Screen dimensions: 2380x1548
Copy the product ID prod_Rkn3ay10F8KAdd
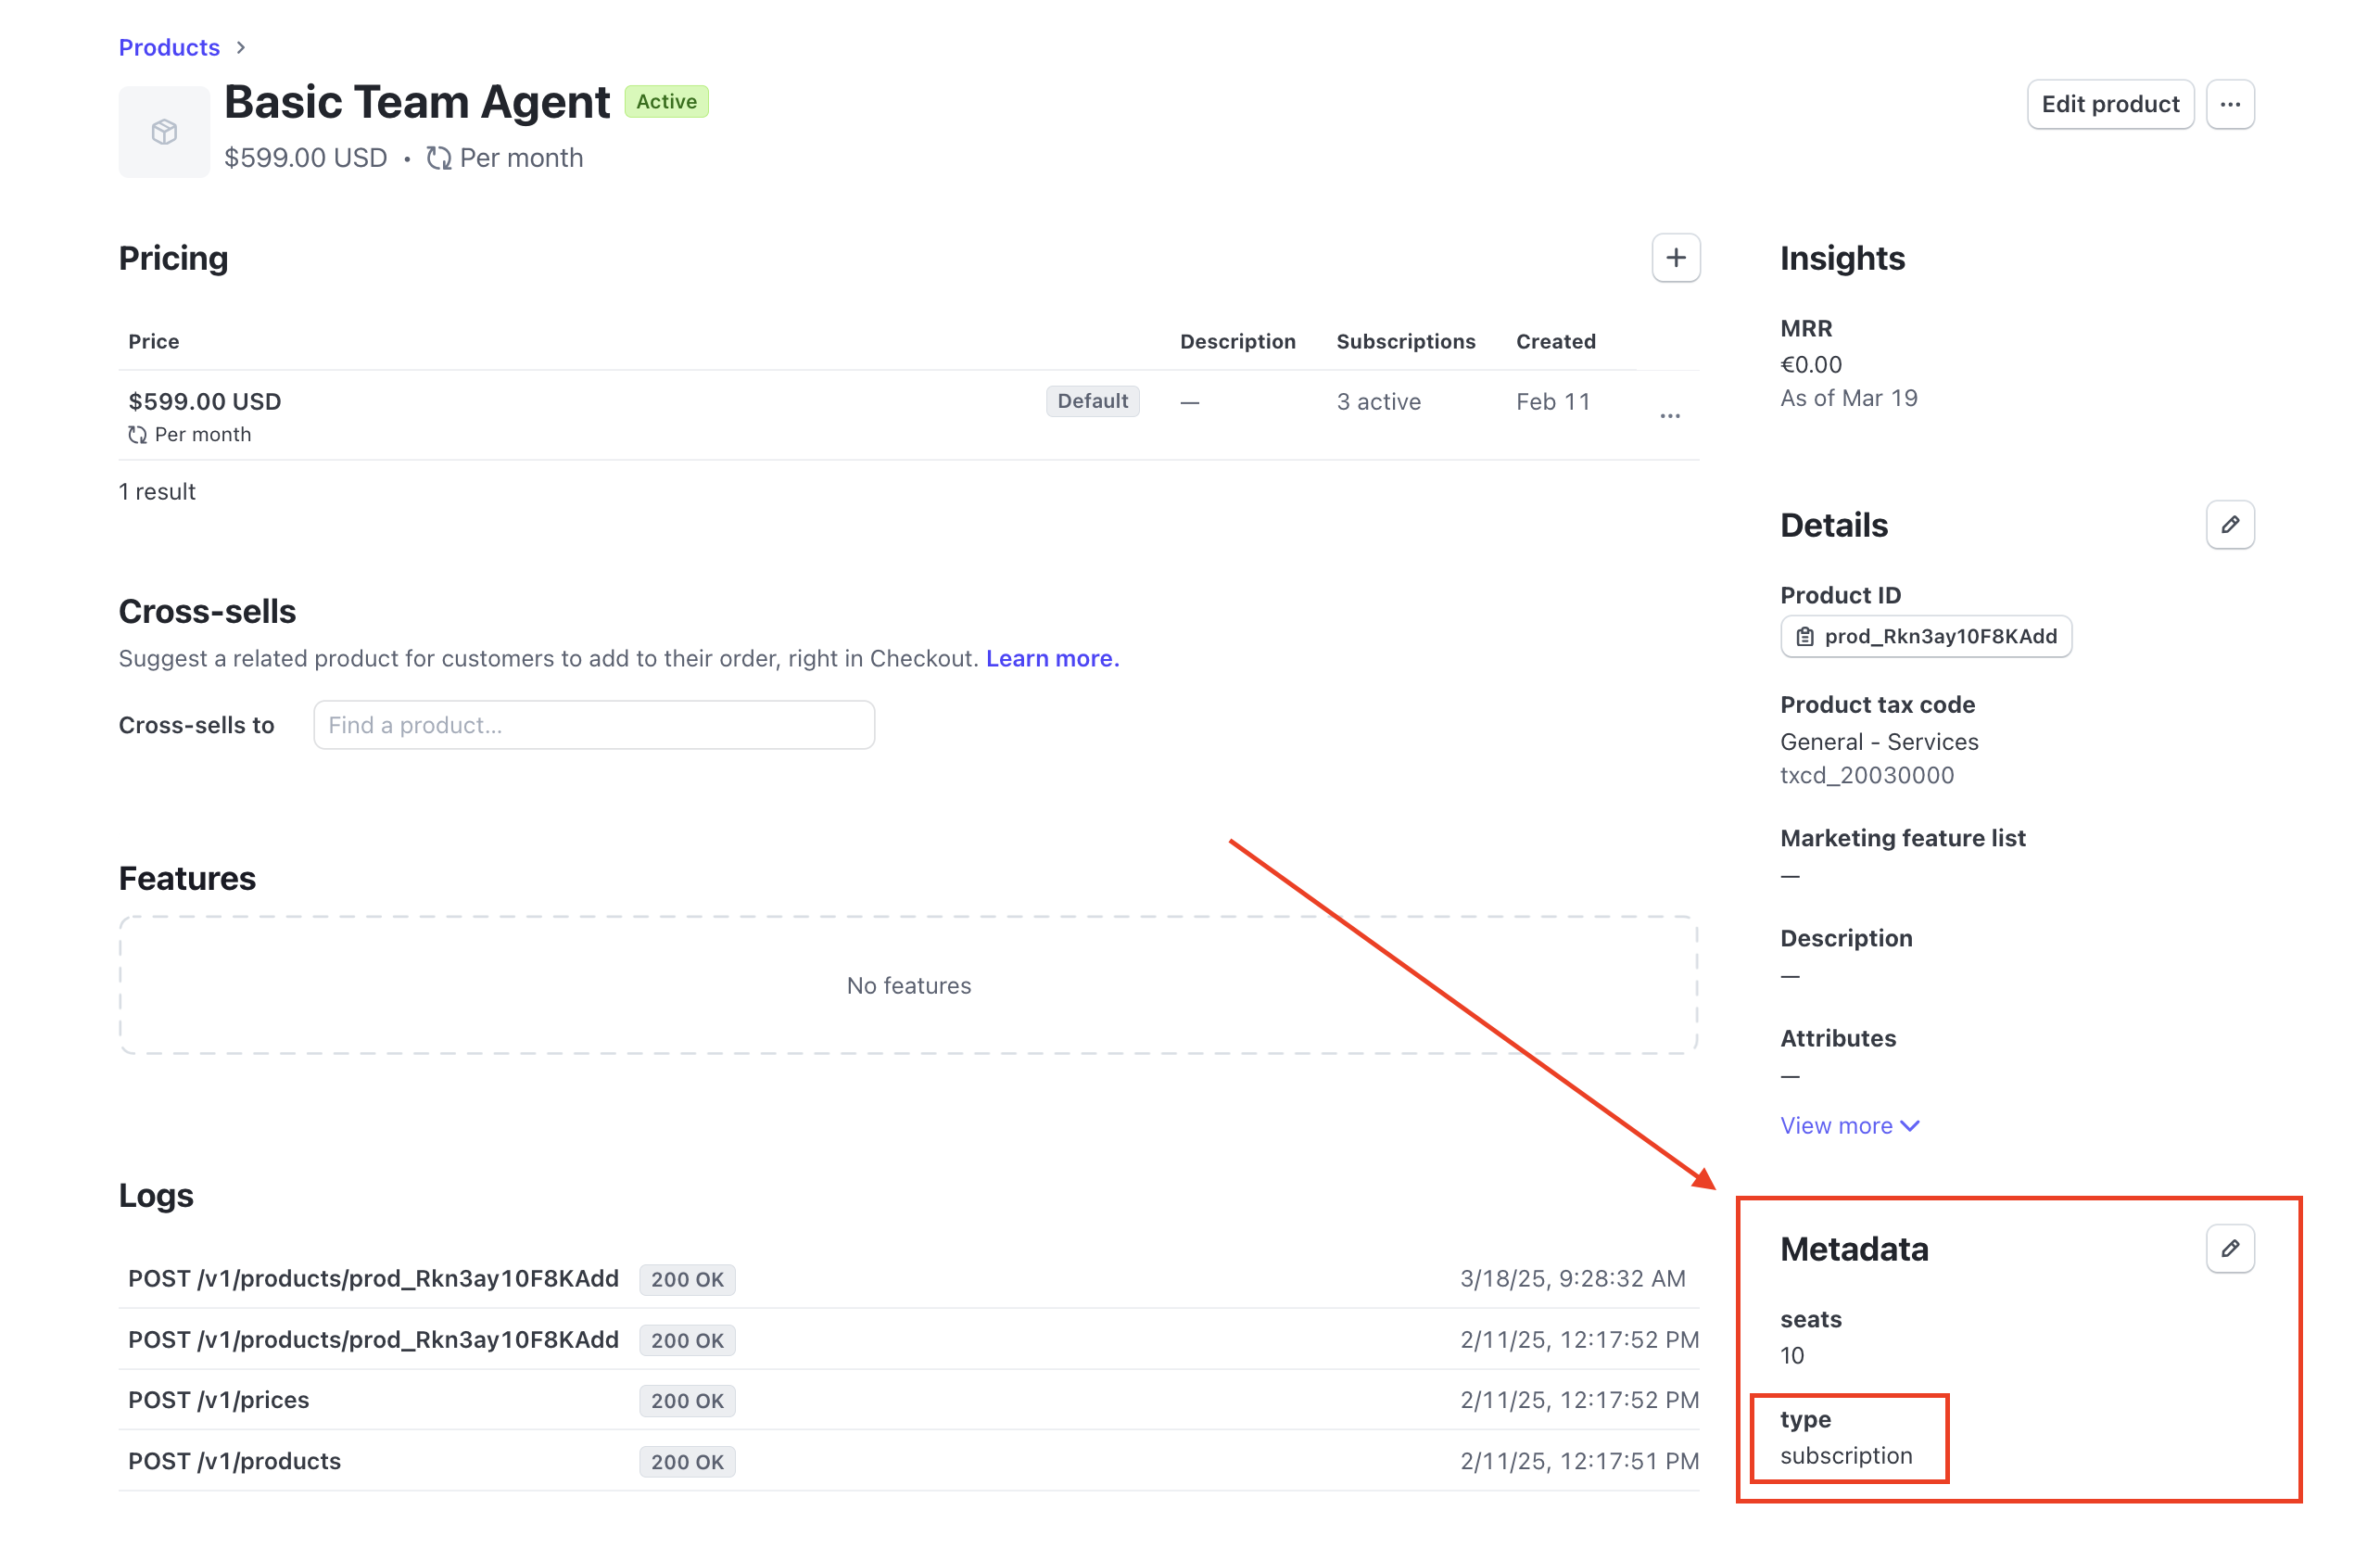pos(1925,636)
